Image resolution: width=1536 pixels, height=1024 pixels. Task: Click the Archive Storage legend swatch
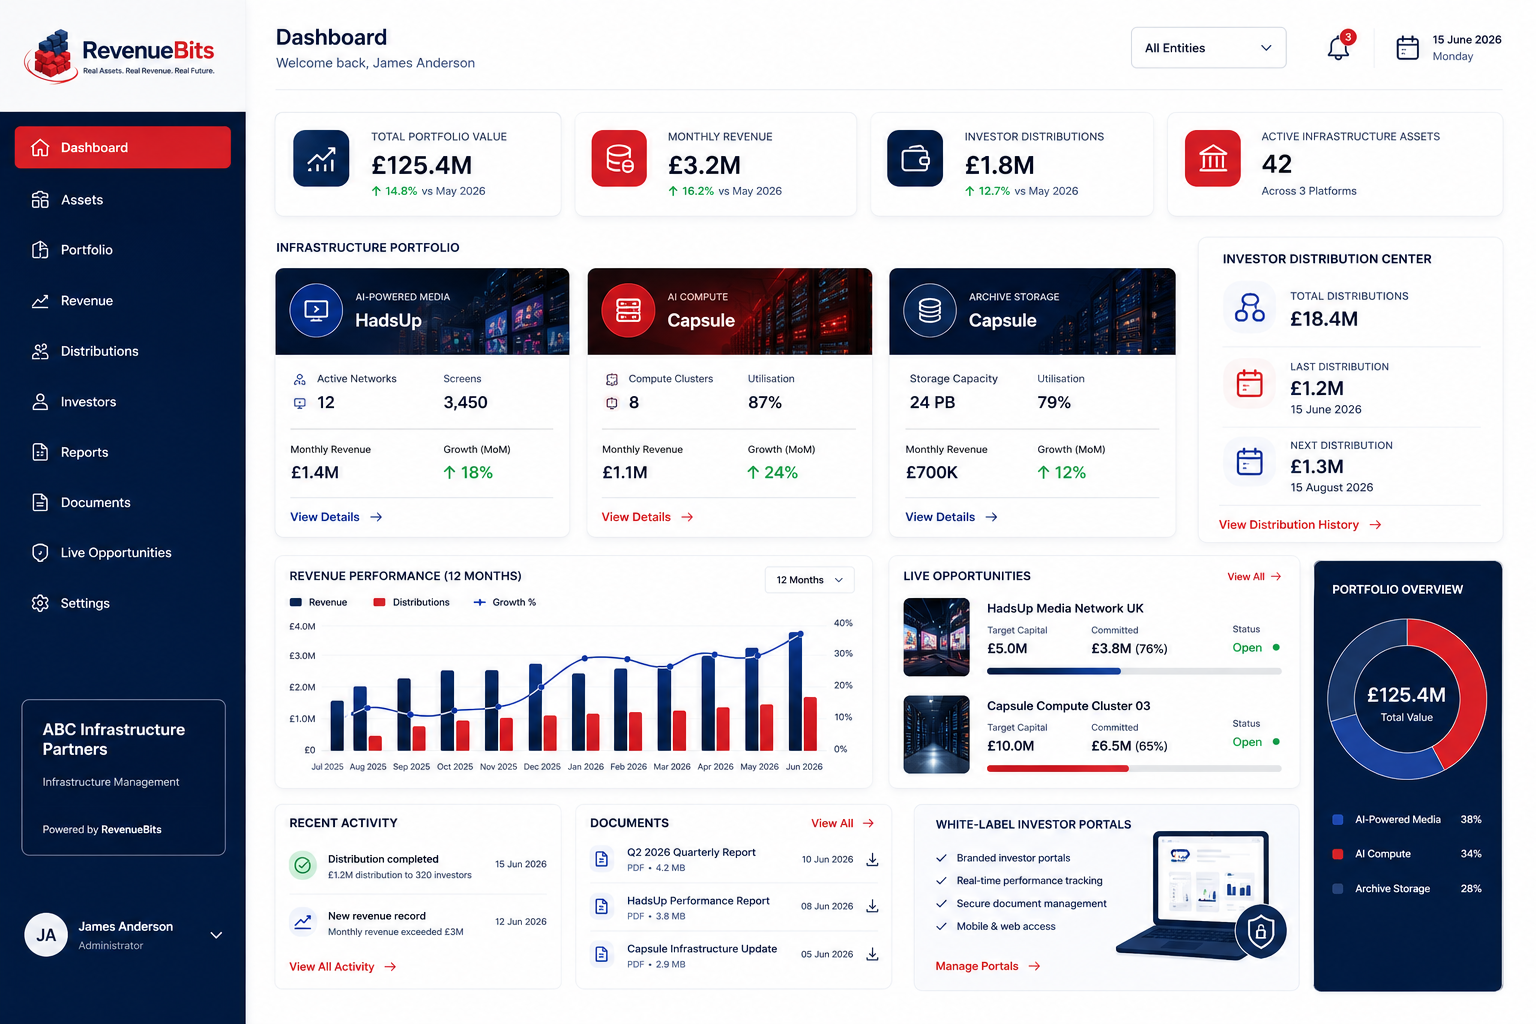(1338, 889)
